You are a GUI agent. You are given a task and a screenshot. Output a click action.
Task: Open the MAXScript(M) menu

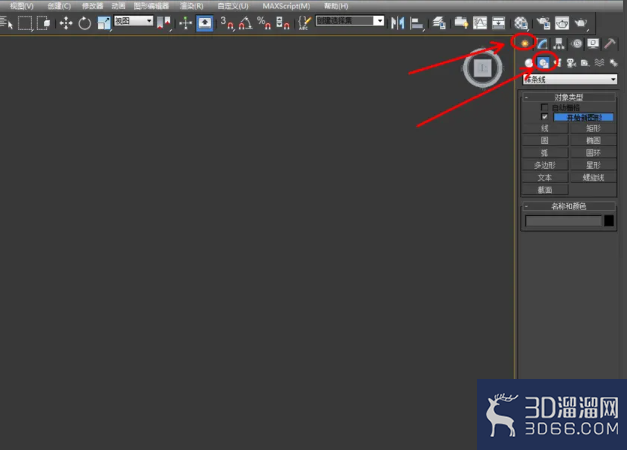pyautogui.click(x=286, y=6)
